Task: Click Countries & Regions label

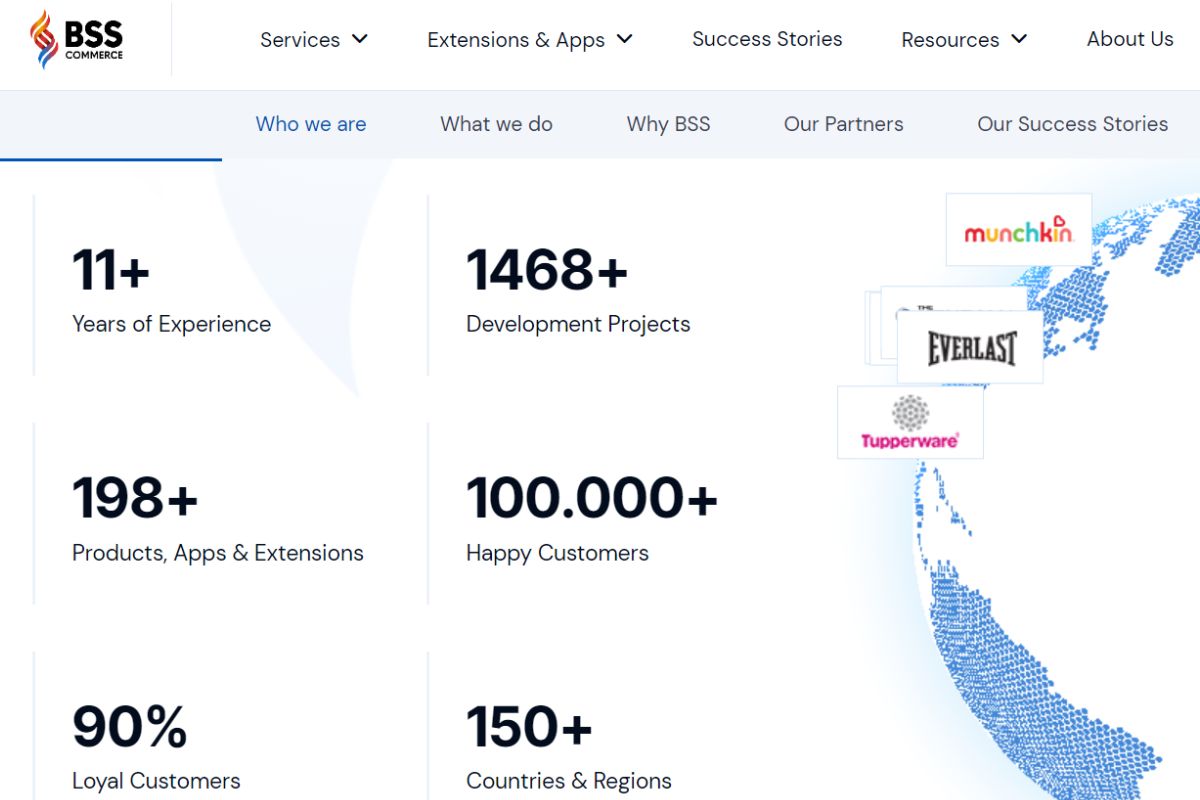Action: [569, 781]
